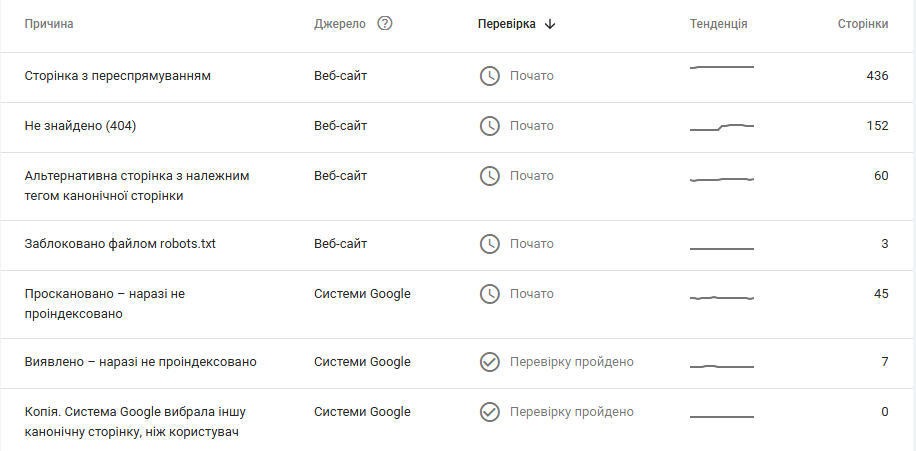The image size is (916, 451).
Task: Click trend sparkline for Проскановано row
Action: pyautogui.click(x=722, y=297)
